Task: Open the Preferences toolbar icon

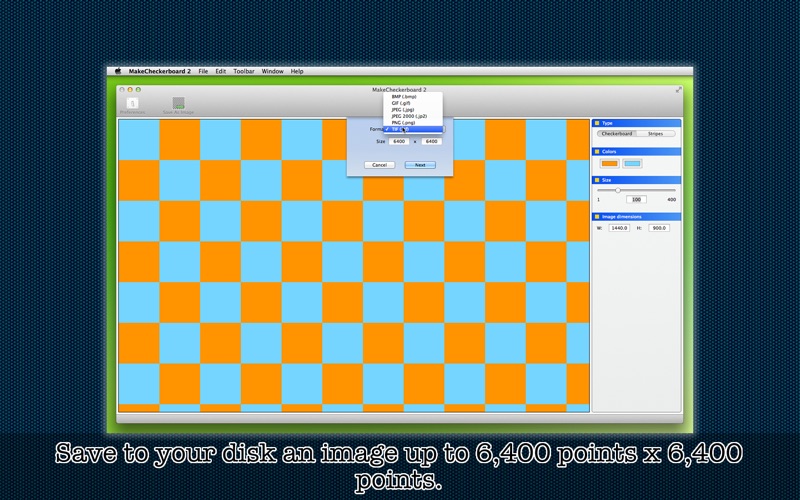Action: click(x=132, y=106)
